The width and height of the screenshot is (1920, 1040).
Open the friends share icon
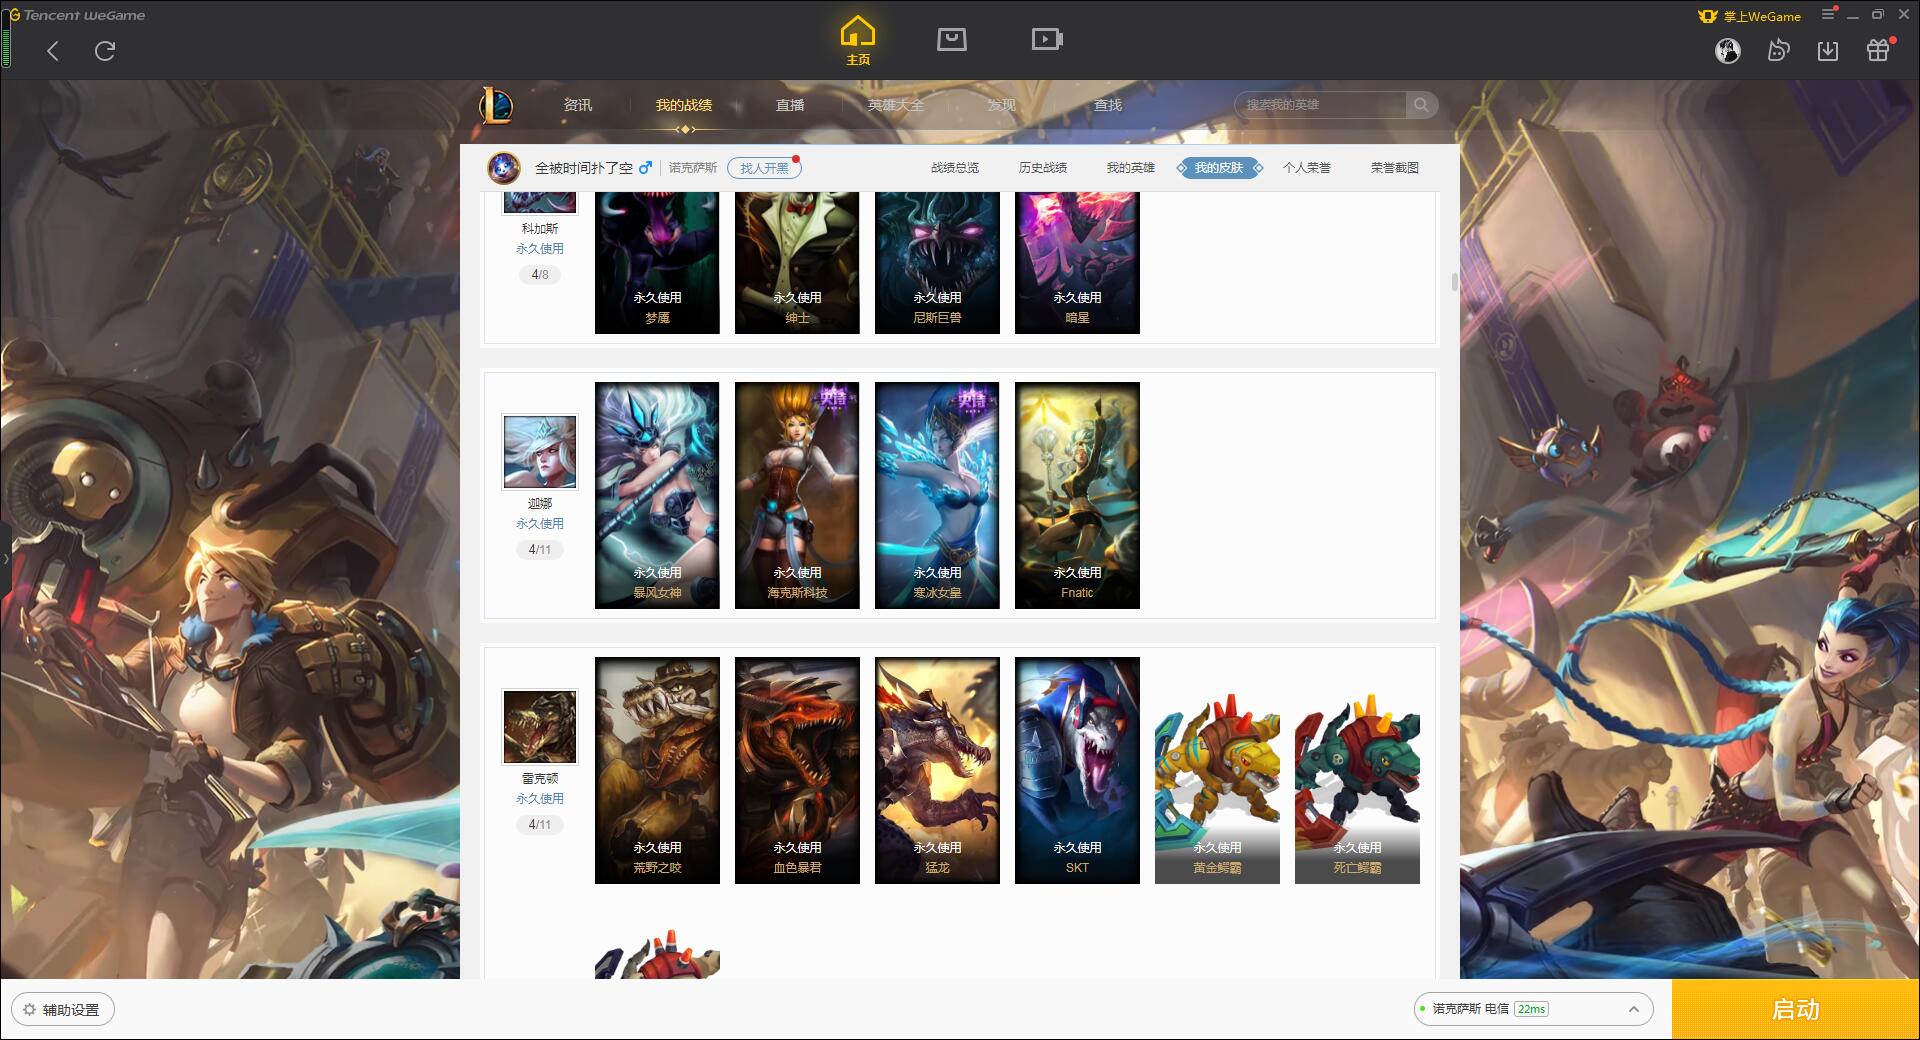(1778, 50)
